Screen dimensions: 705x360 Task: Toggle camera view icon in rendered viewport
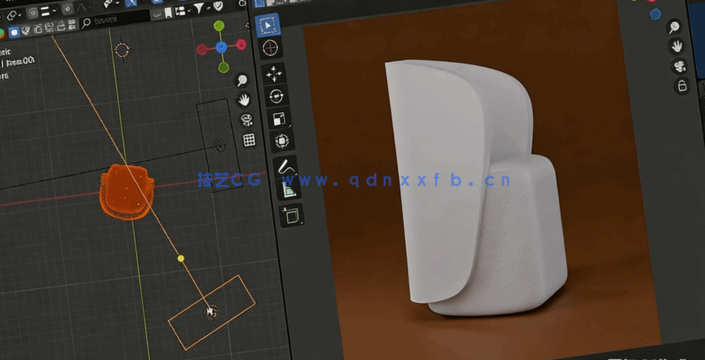pos(679,66)
